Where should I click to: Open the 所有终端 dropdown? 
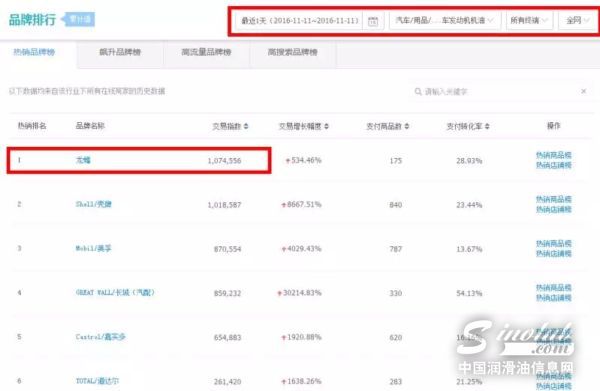pyautogui.click(x=529, y=20)
